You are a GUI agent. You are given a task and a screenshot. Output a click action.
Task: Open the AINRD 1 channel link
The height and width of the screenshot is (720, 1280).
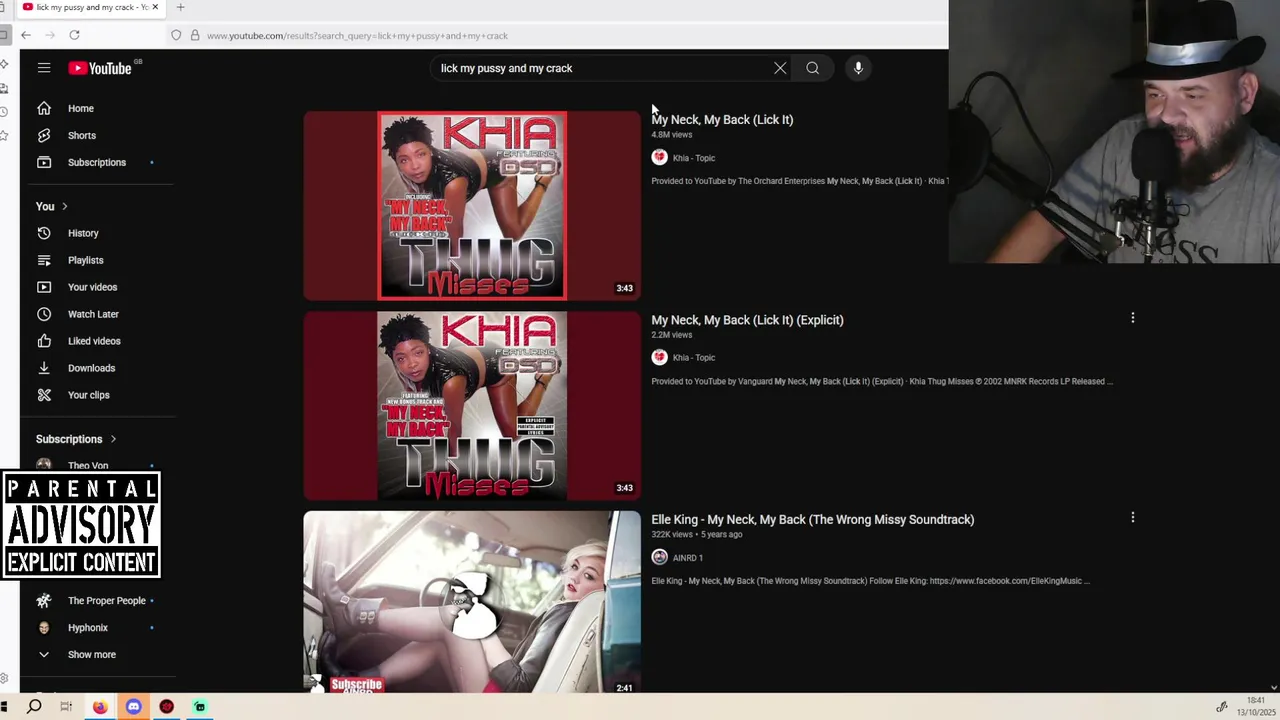687,558
